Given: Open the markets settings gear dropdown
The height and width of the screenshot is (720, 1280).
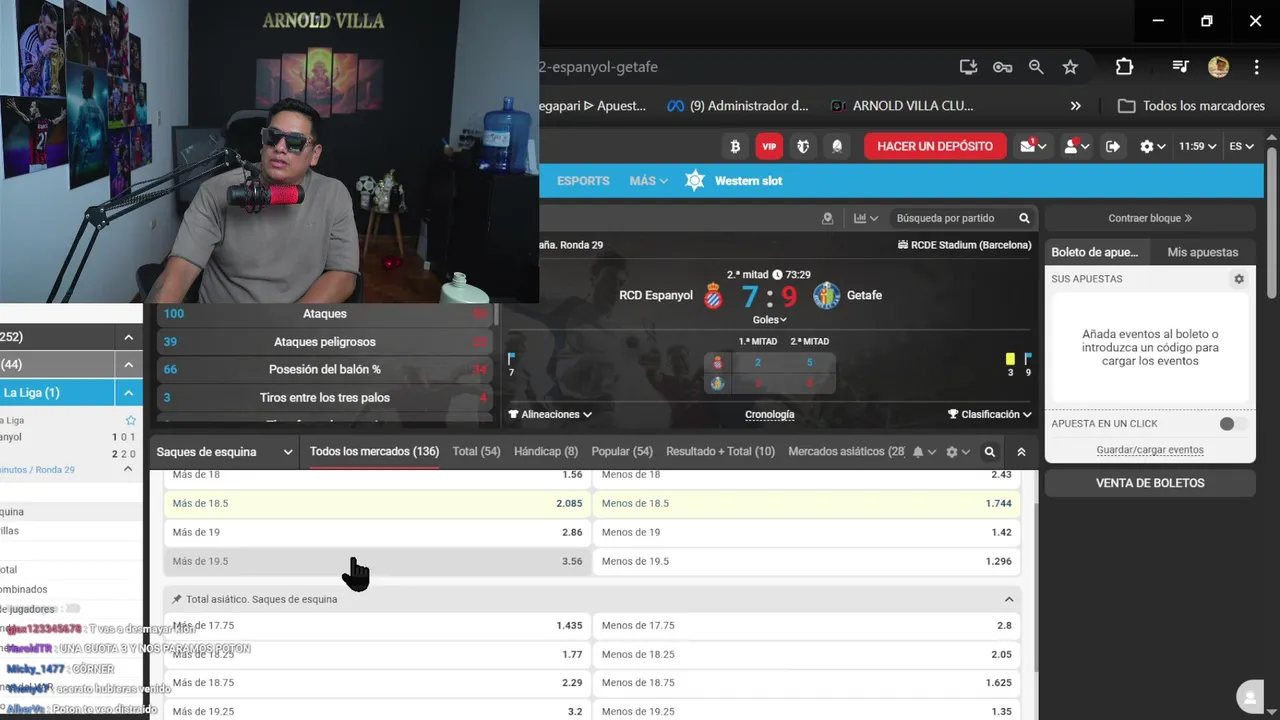Looking at the screenshot, I should [958, 452].
